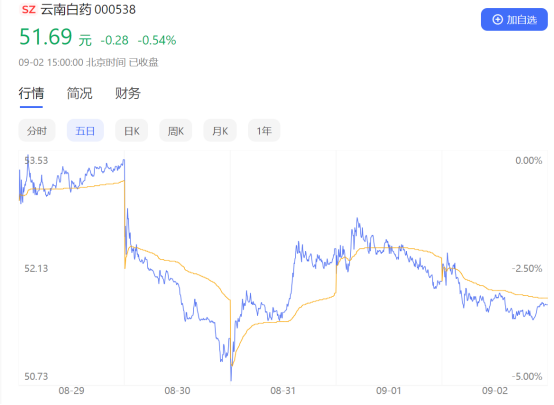The image size is (554, 405).
Task: Click the SZ market badge icon
Action: point(29,10)
